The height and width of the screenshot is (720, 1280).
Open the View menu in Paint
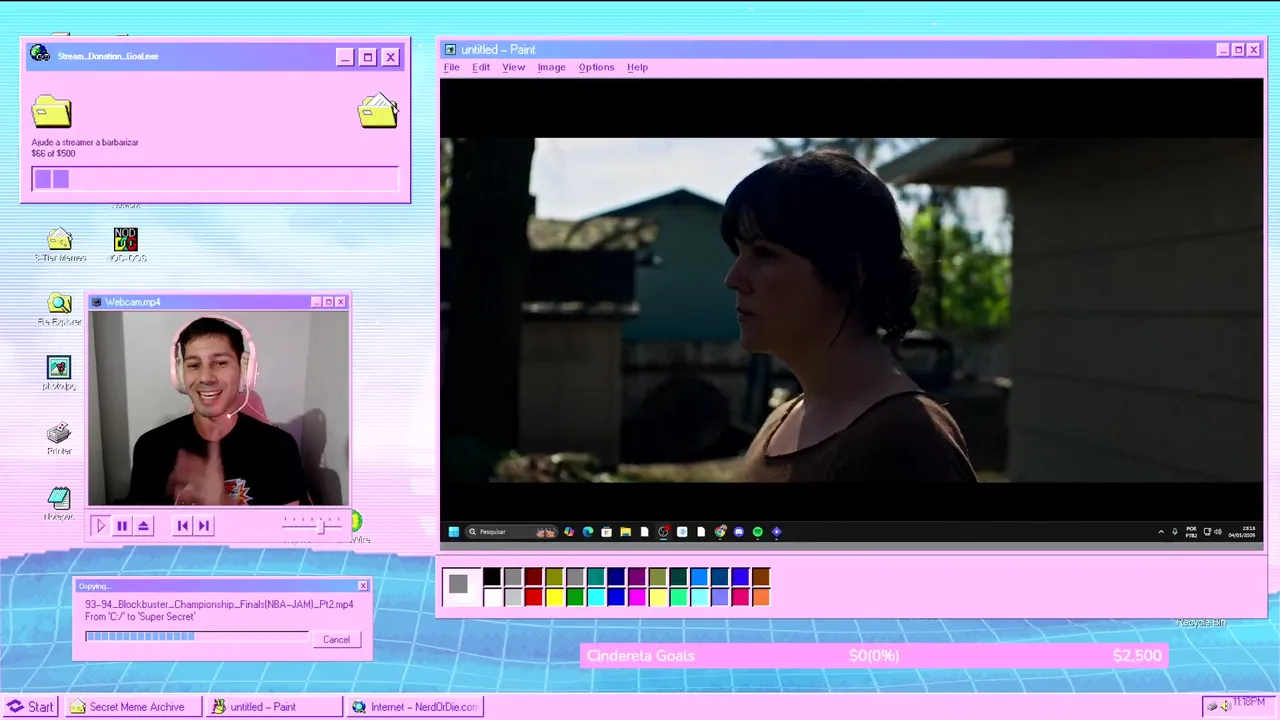coord(513,67)
